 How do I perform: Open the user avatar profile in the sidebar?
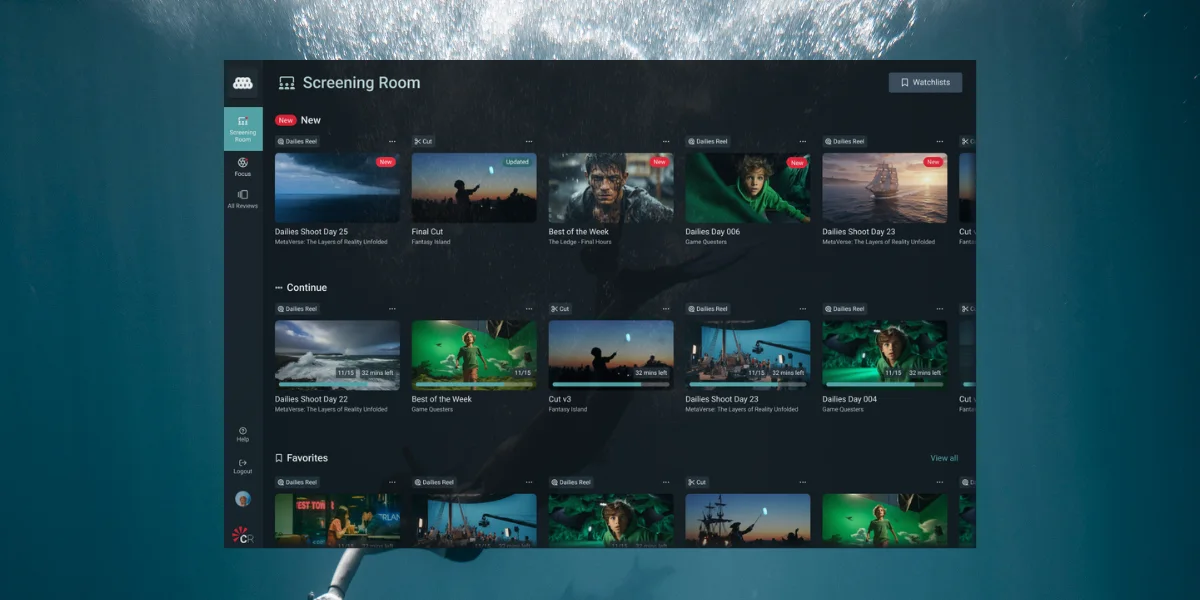(x=243, y=499)
